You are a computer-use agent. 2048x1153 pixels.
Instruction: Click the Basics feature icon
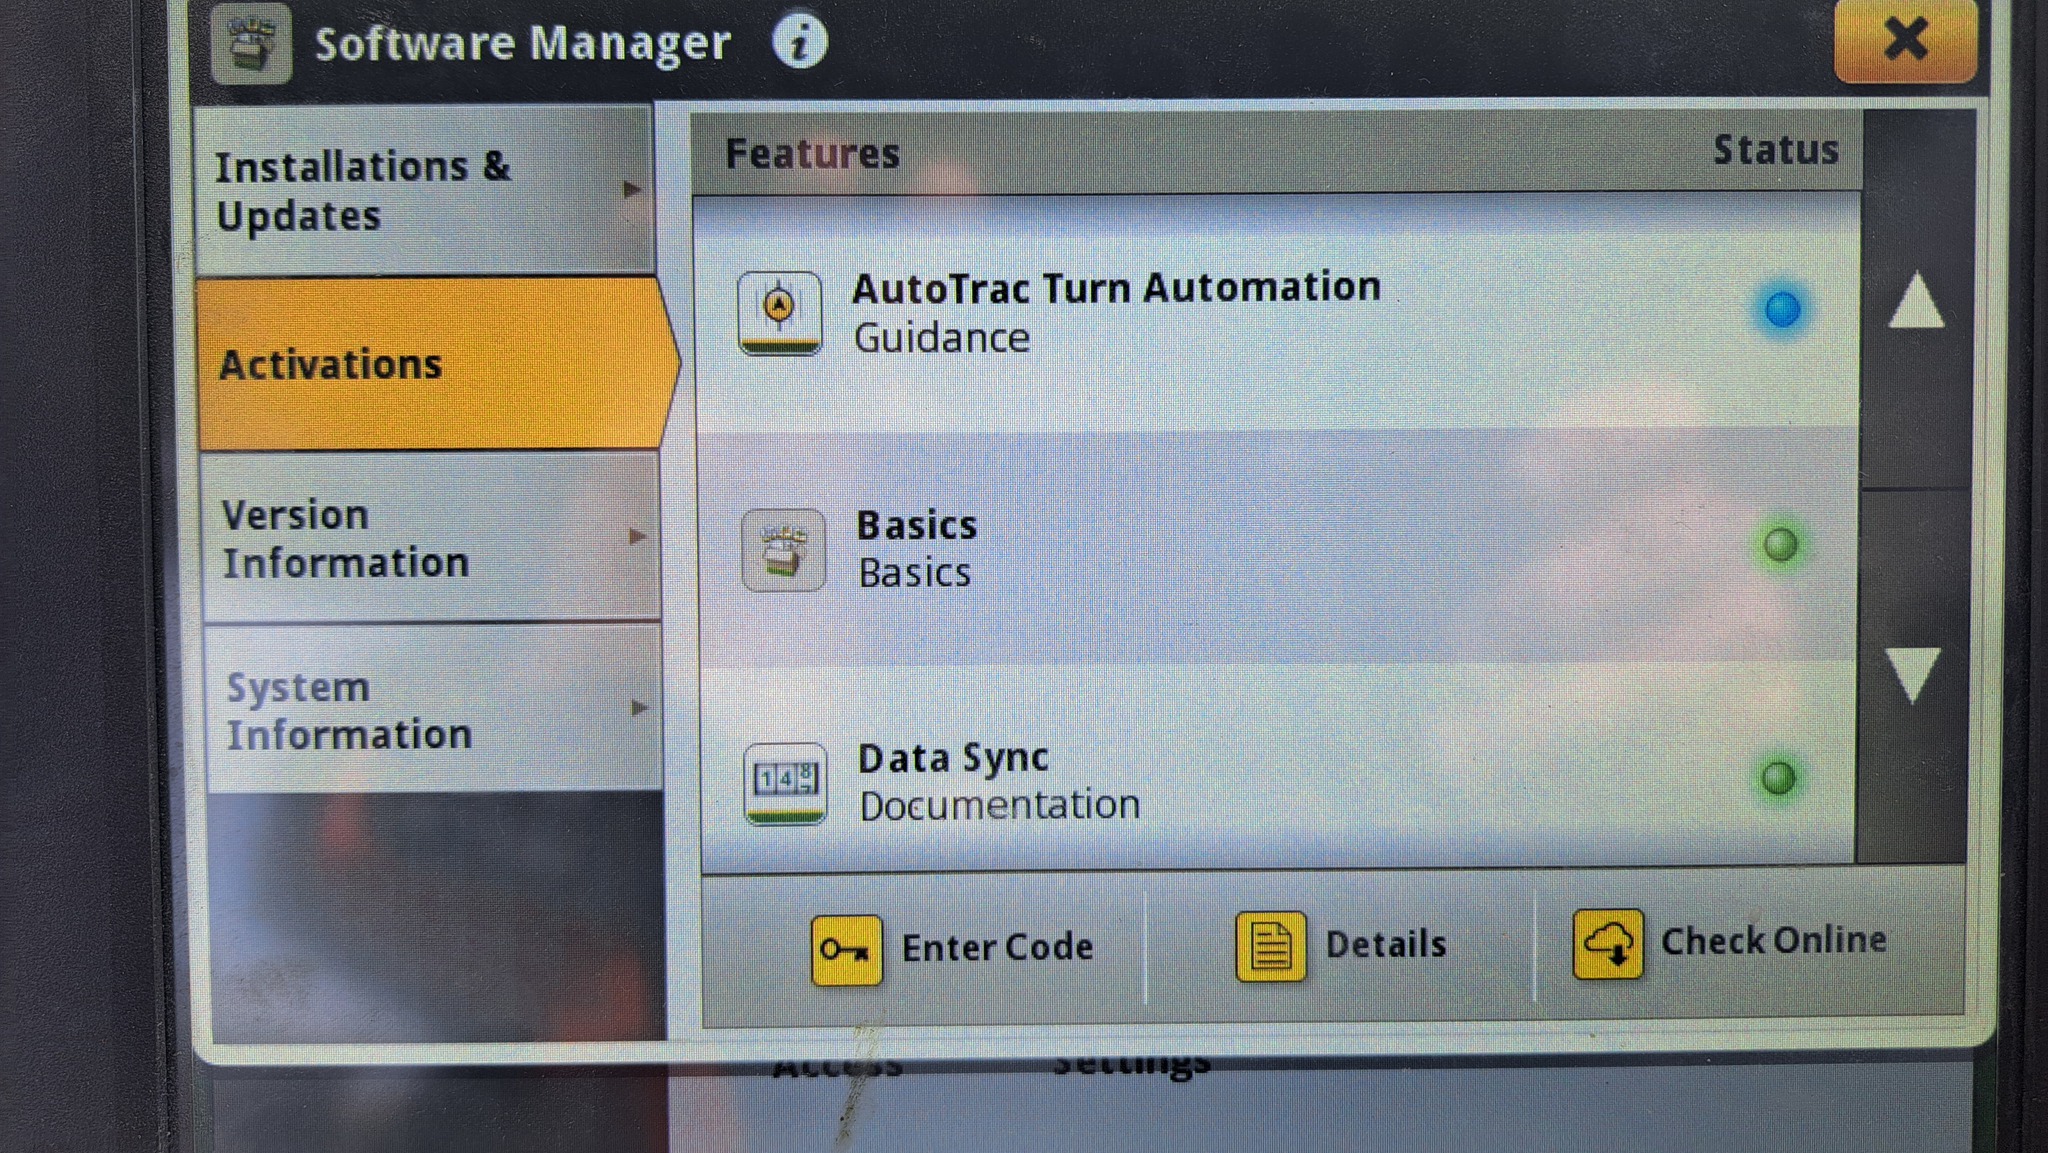(x=784, y=550)
